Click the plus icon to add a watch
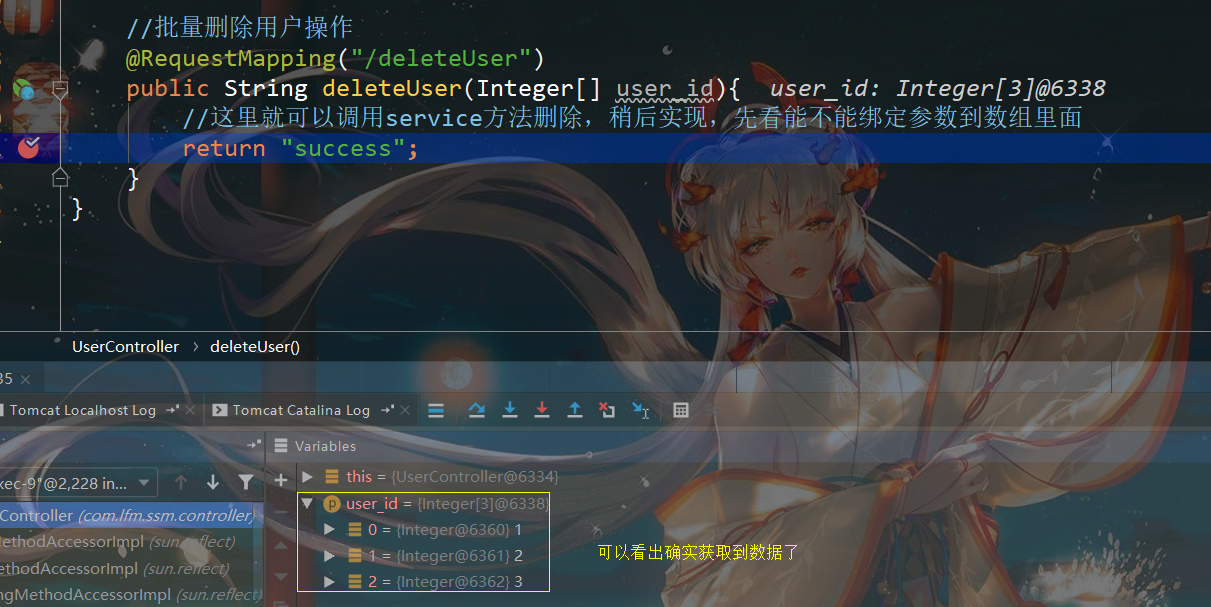Screen dimensions: 1211x607 point(281,482)
